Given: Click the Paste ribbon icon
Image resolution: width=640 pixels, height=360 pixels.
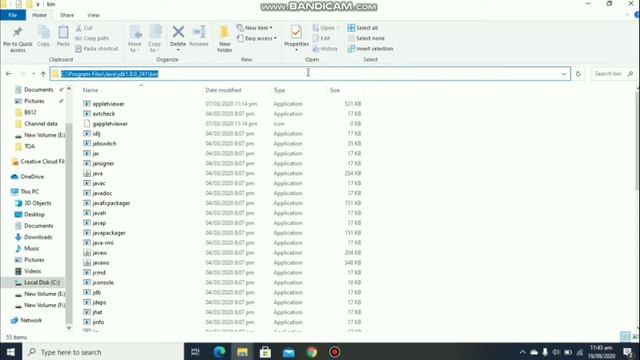Looking at the screenshot, I should pos(63,33).
